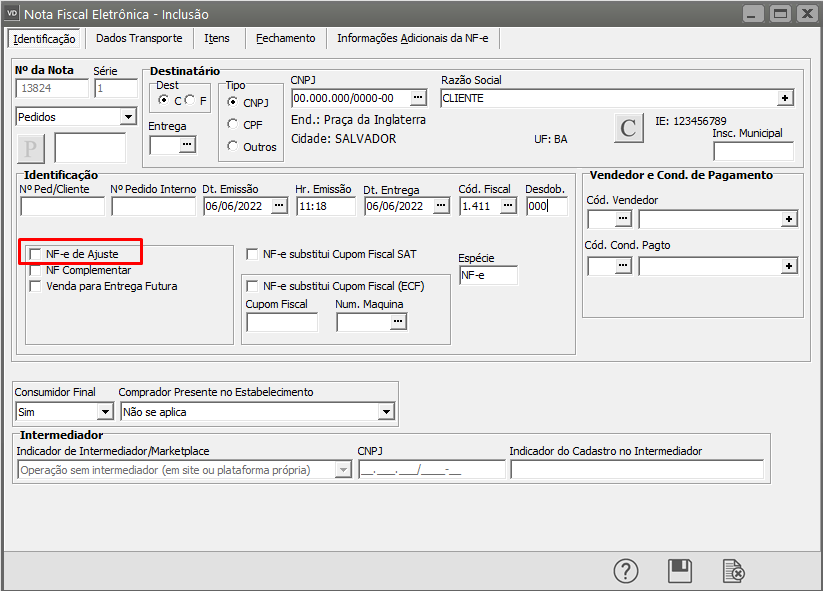Click the save floppy disk icon
The height and width of the screenshot is (591, 823).
(680, 570)
